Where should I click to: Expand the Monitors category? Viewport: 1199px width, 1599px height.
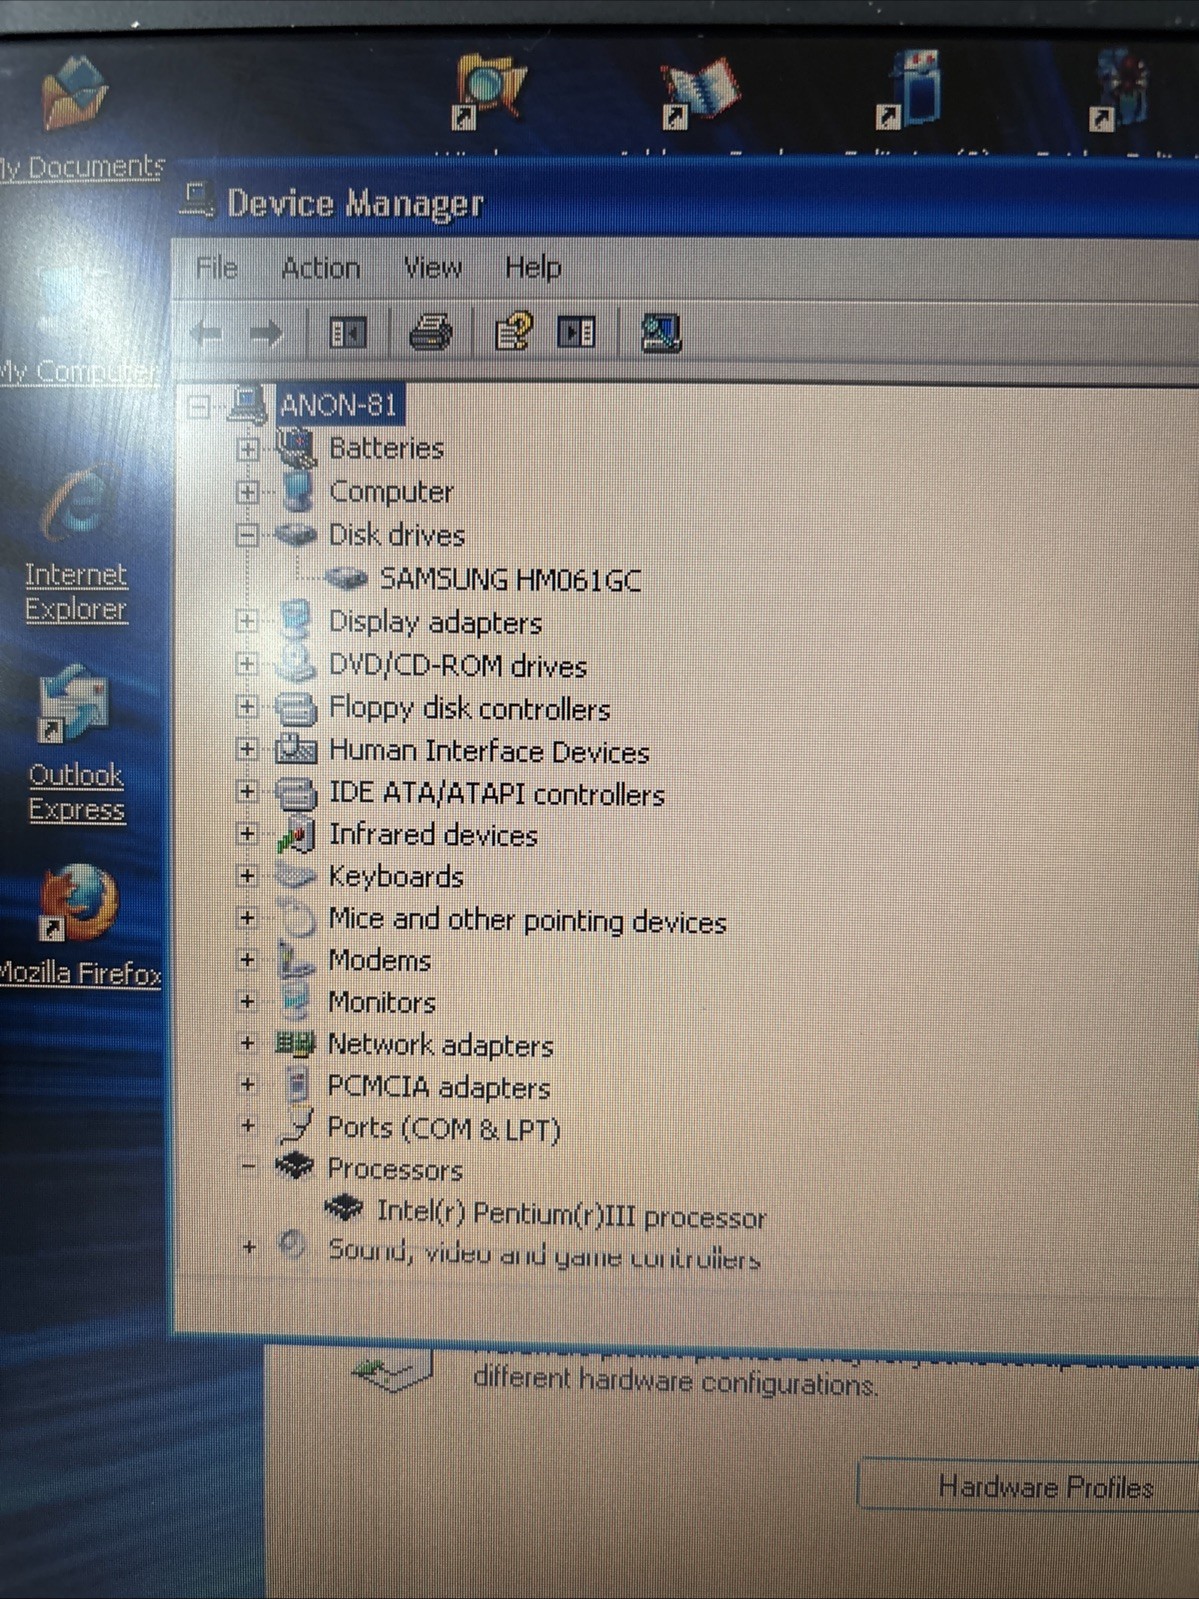pyautogui.click(x=247, y=1001)
